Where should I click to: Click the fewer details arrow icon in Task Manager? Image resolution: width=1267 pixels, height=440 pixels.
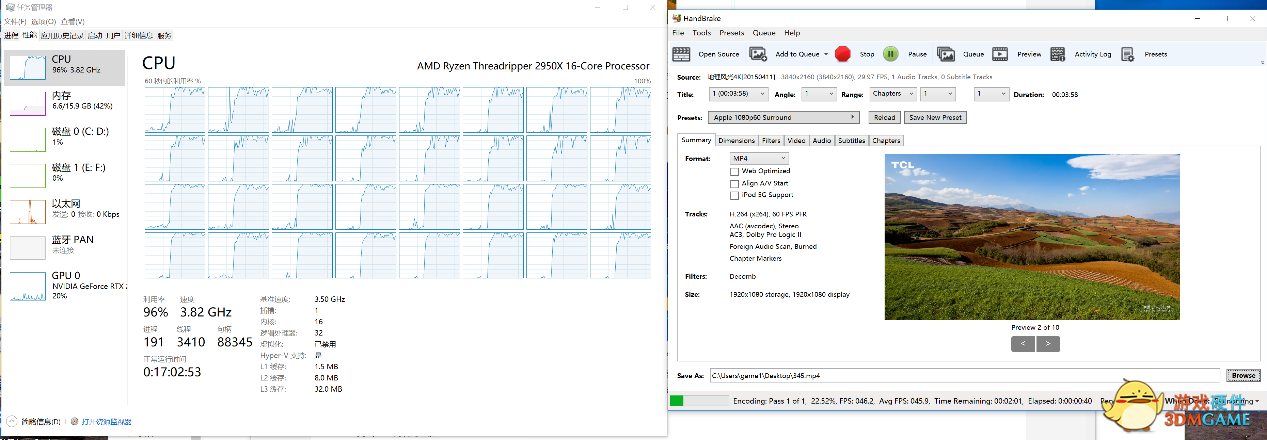point(13,421)
